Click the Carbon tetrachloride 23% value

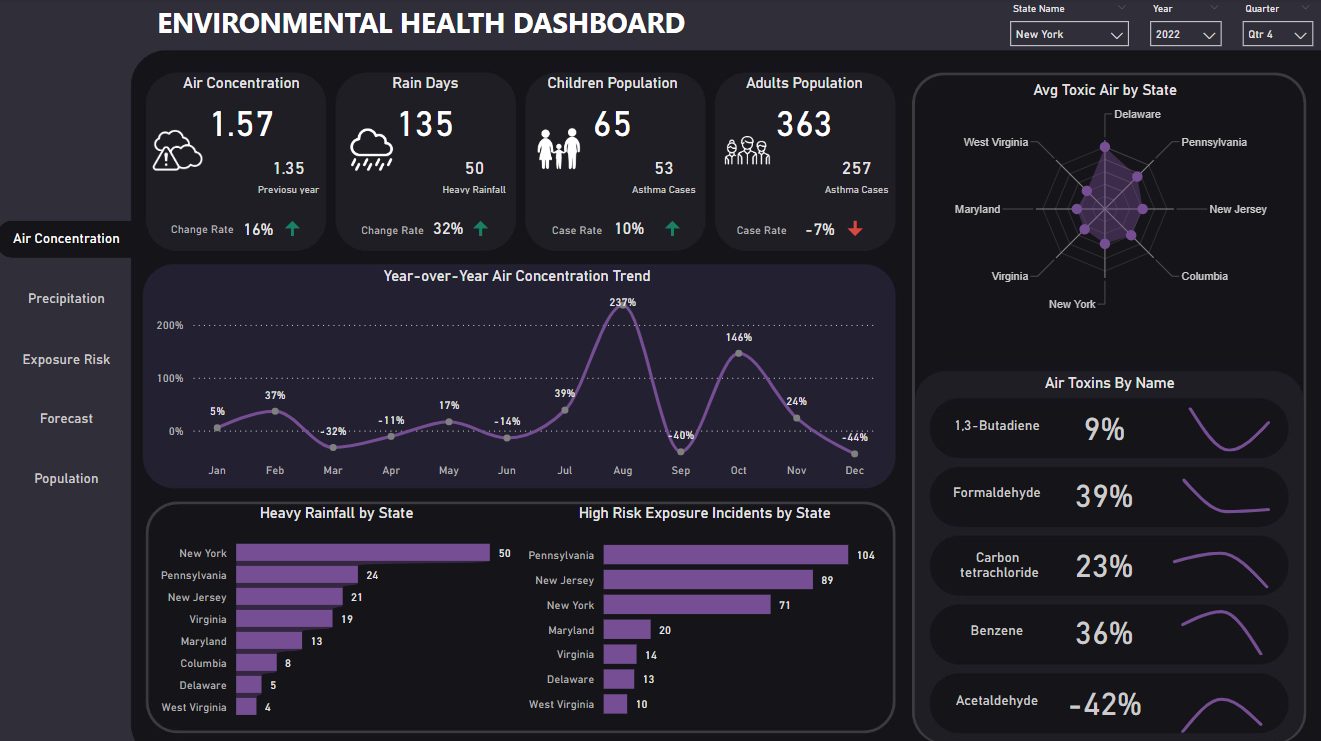(x=1104, y=566)
